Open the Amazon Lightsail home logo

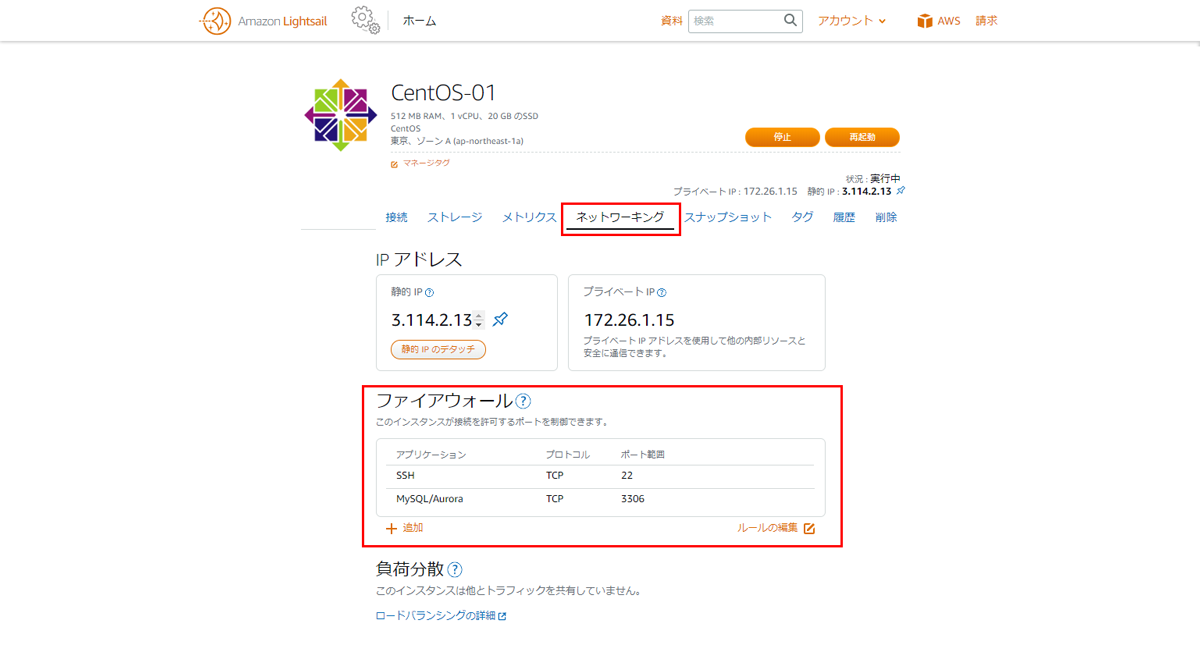[215, 20]
